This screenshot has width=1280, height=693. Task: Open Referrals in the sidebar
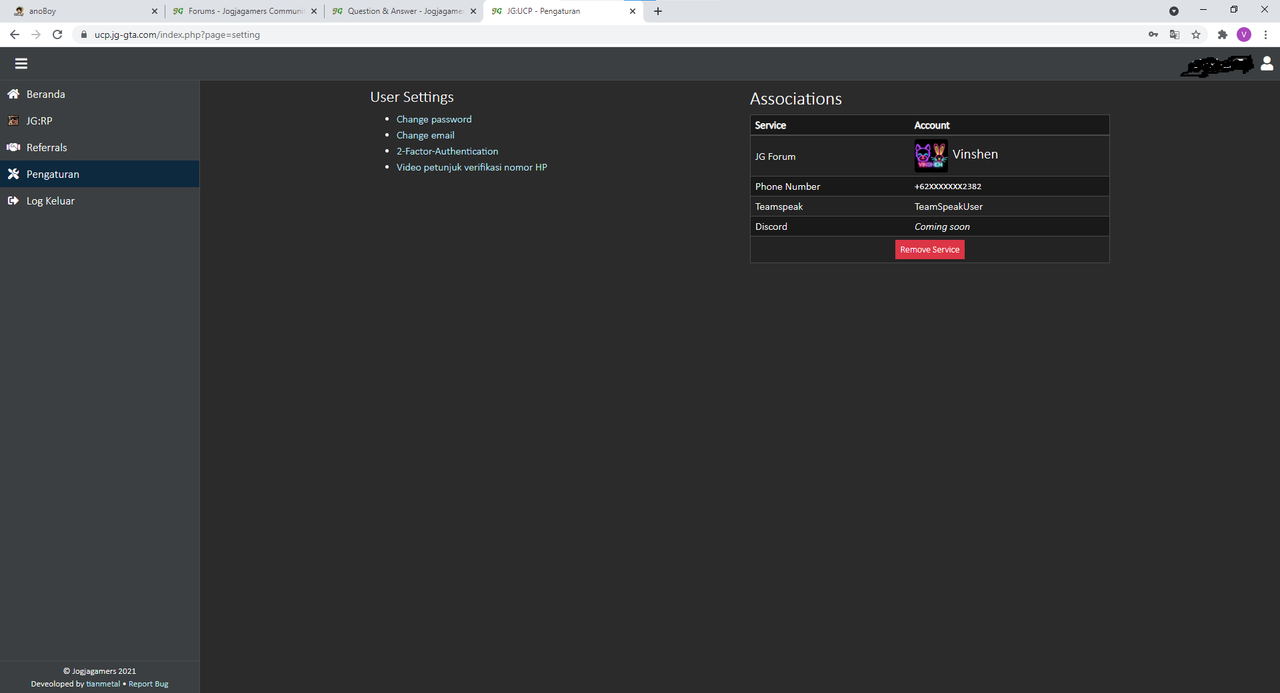(100, 148)
